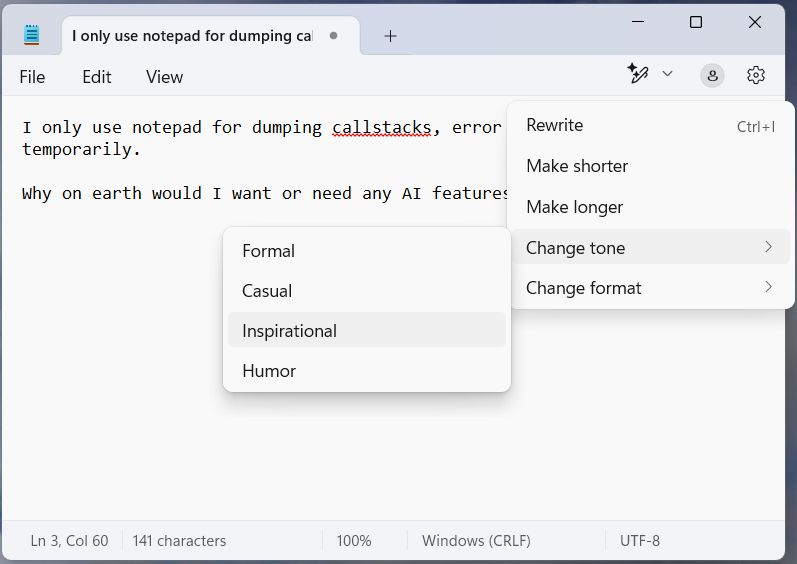Click the misspelled word 'callstacks'
Screen dimensions: 797x564
coord(381,127)
